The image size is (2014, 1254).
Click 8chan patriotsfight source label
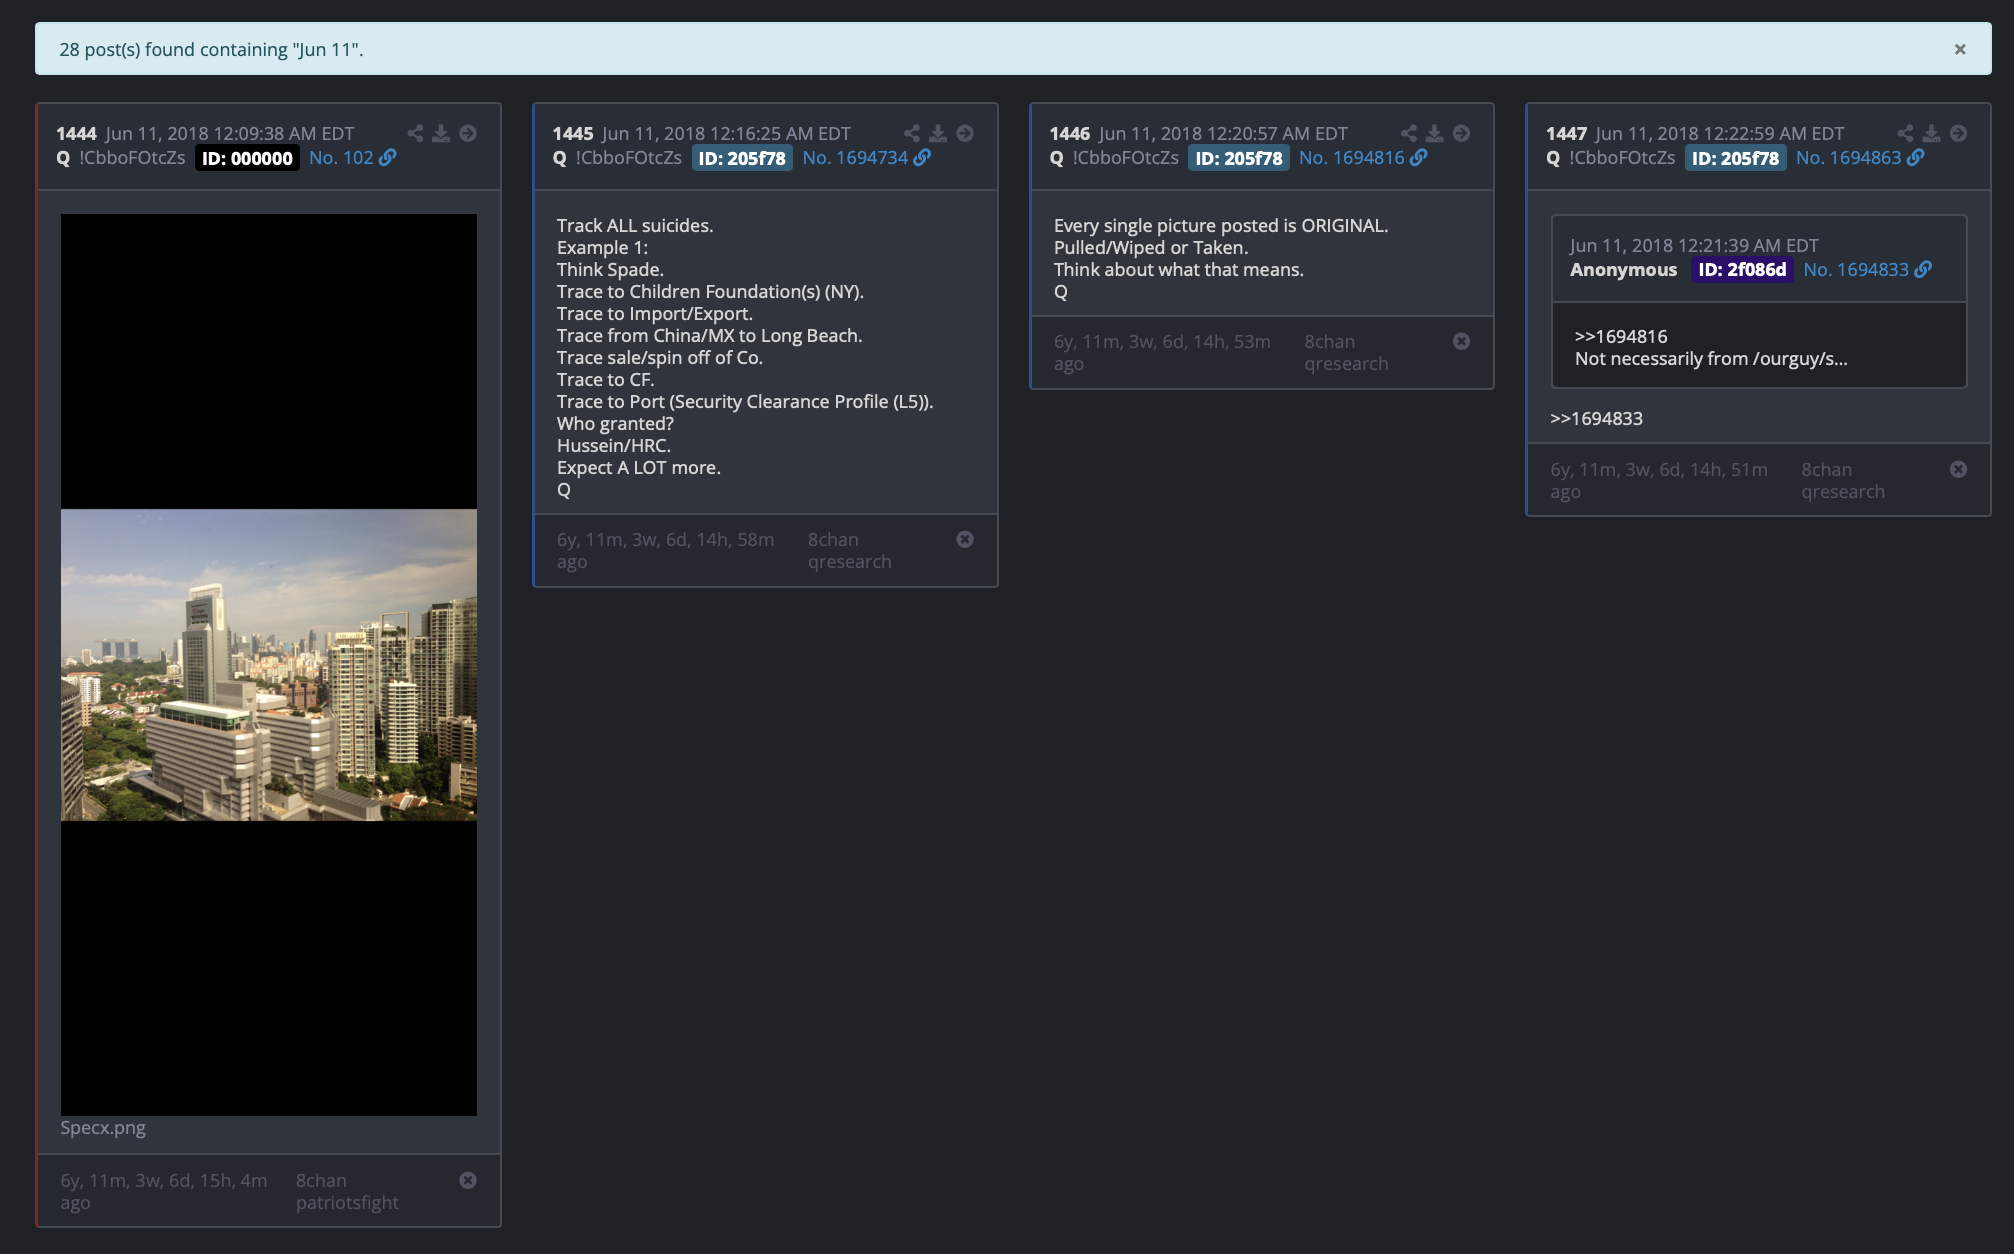pos(347,1191)
